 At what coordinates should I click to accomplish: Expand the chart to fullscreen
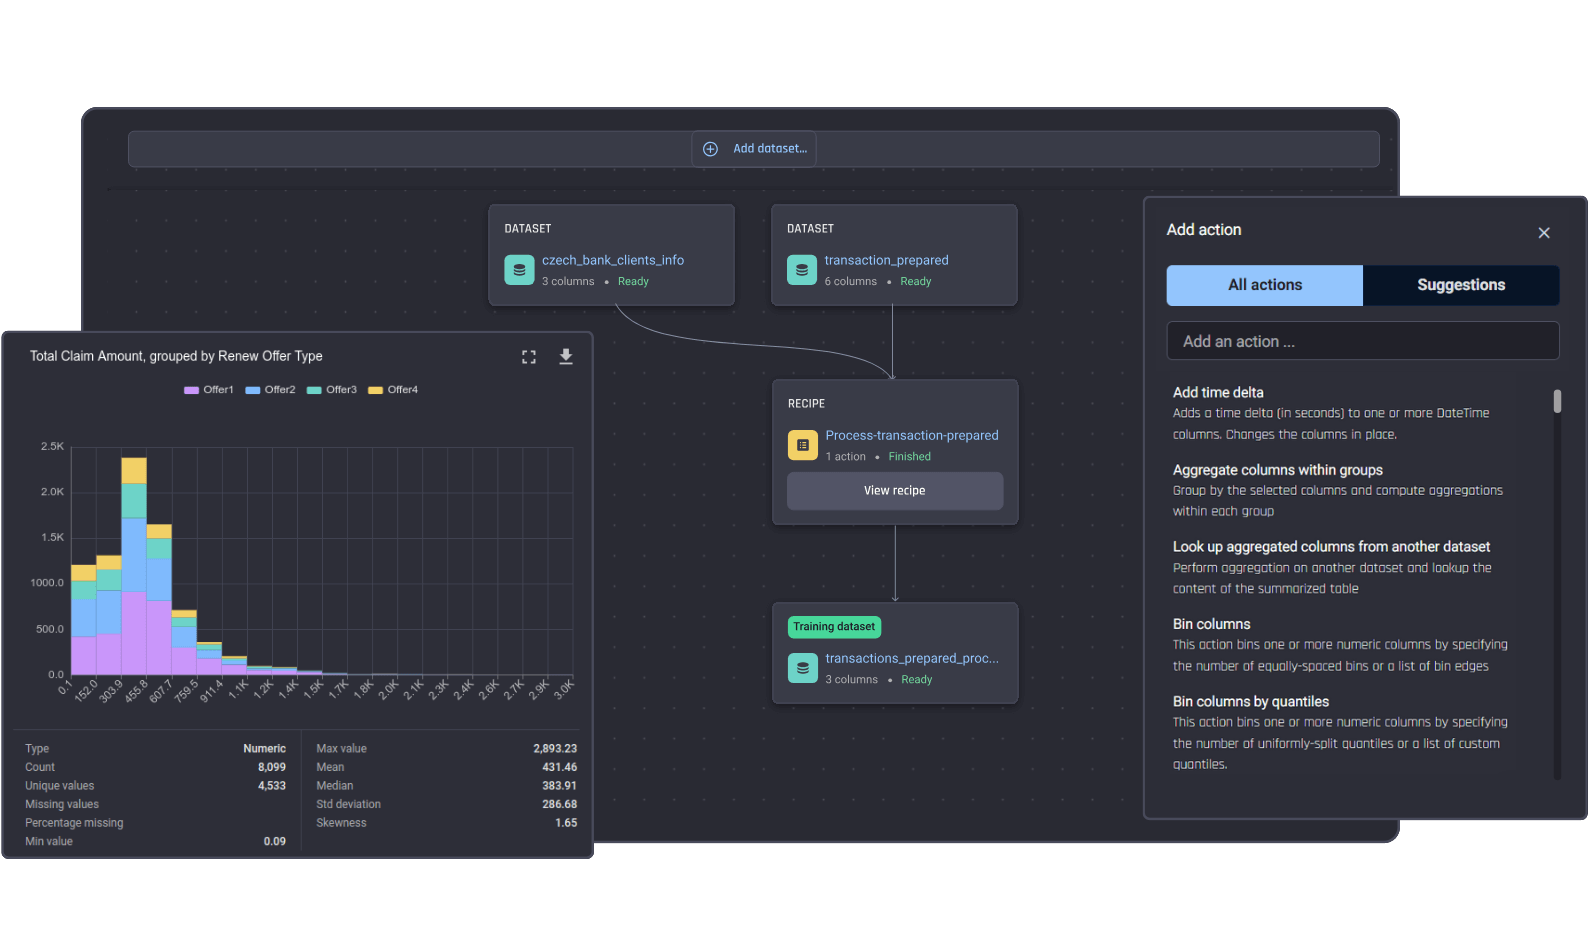(529, 357)
